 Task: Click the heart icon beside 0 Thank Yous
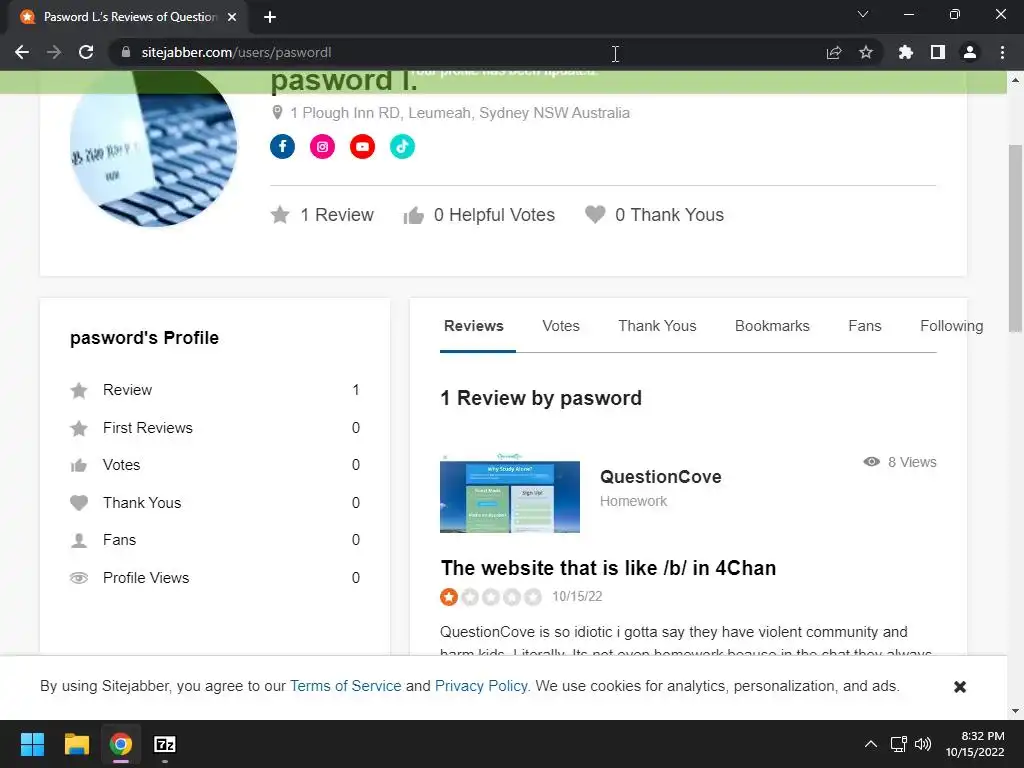[595, 214]
